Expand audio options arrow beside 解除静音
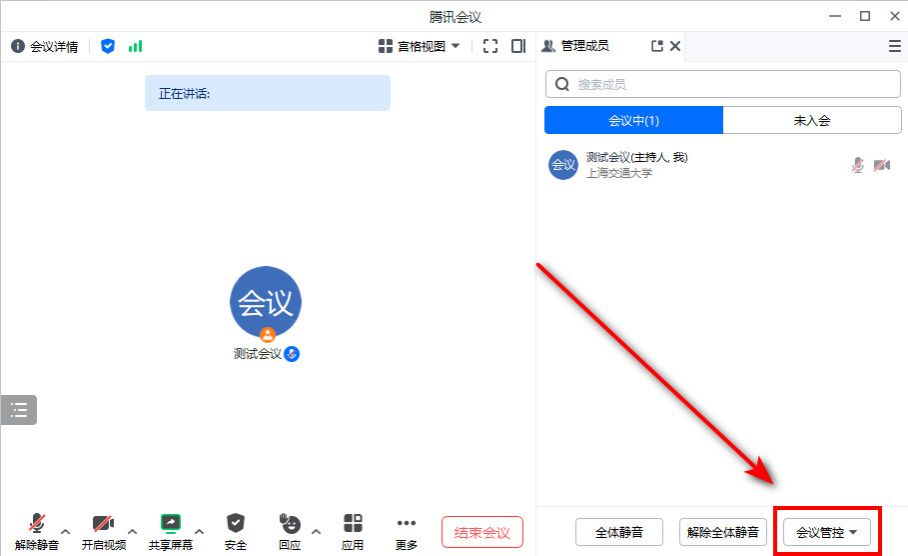The width and height of the screenshot is (908, 556). tap(65, 531)
